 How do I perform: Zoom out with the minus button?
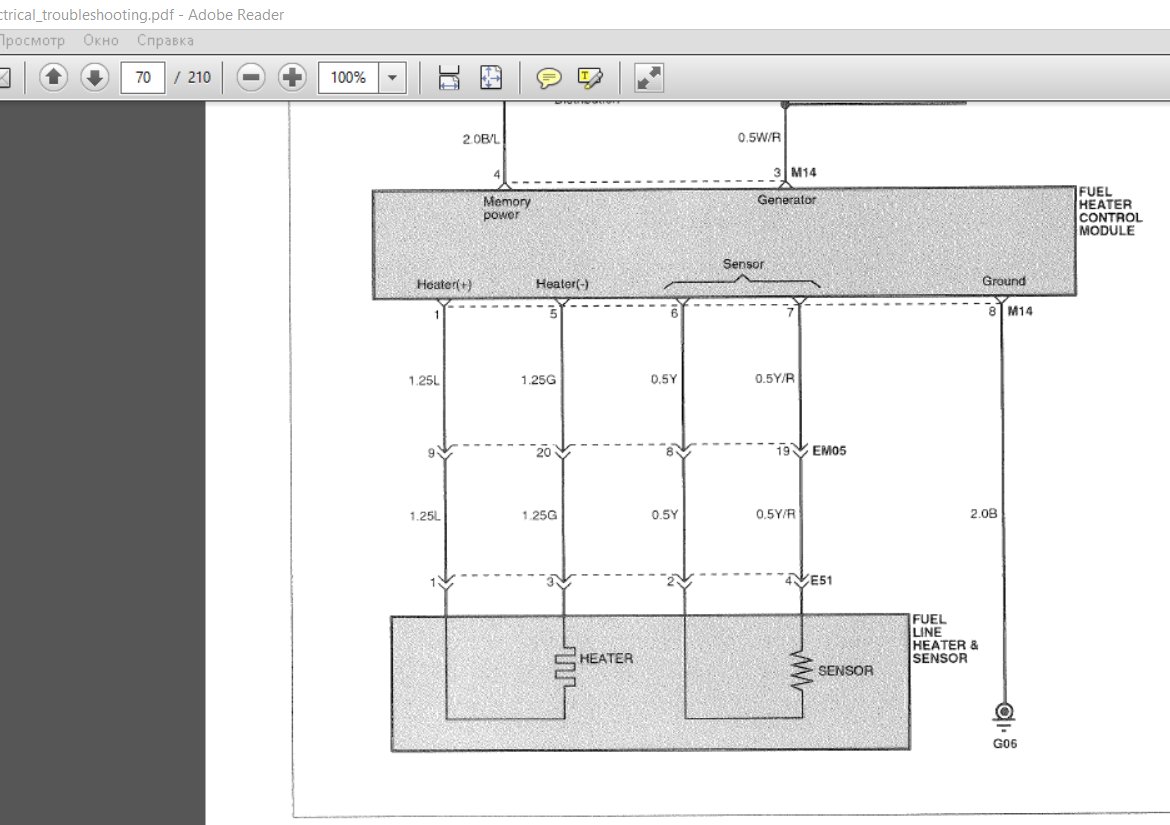point(251,78)
